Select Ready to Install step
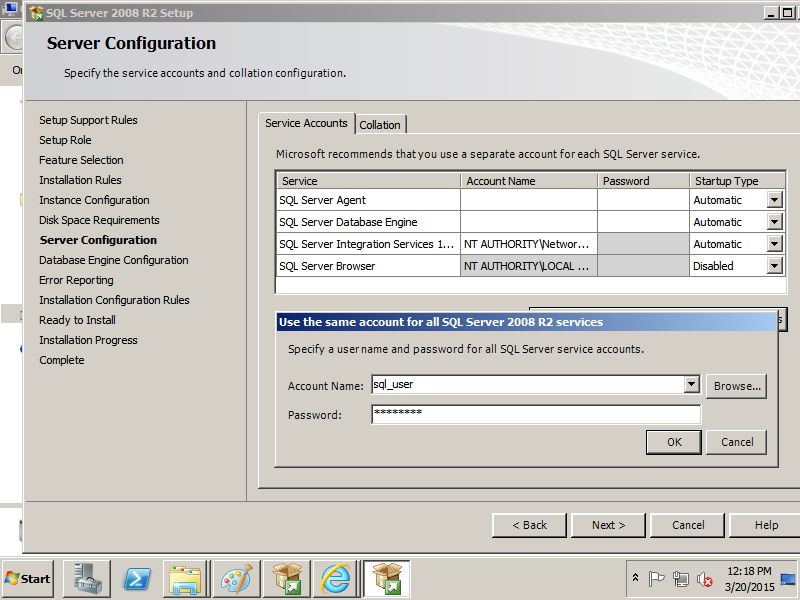 click(x=78, y=320)
